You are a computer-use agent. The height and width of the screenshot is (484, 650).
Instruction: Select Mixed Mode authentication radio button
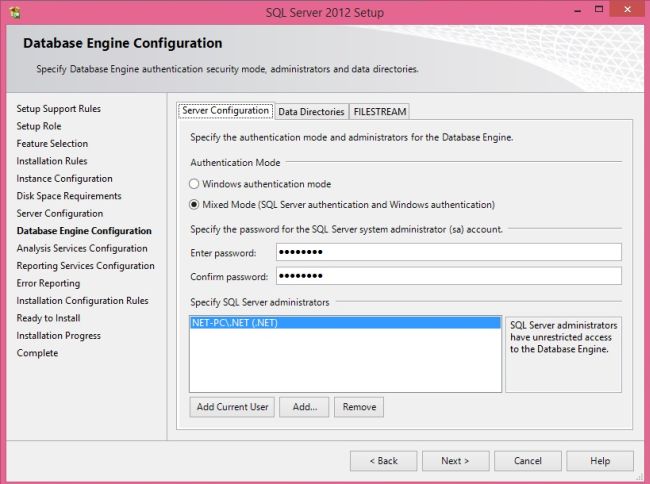coord(194,205)
